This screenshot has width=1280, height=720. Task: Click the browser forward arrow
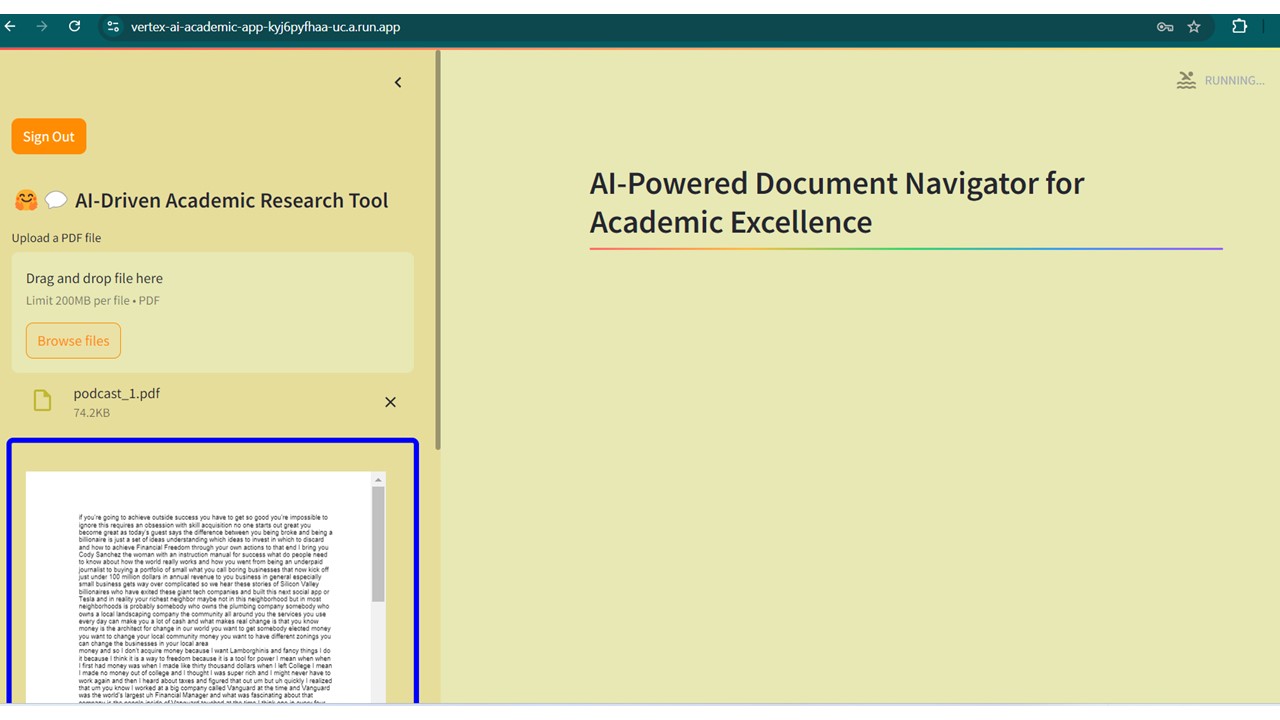(42, 27)
